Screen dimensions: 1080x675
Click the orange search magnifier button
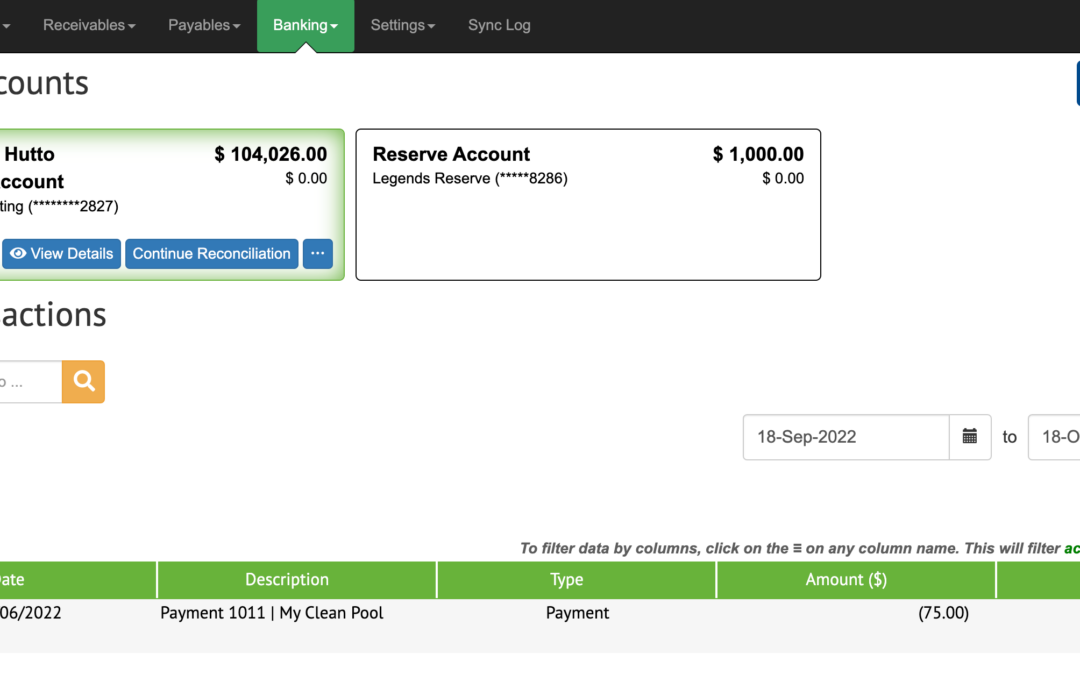(83, 381)
